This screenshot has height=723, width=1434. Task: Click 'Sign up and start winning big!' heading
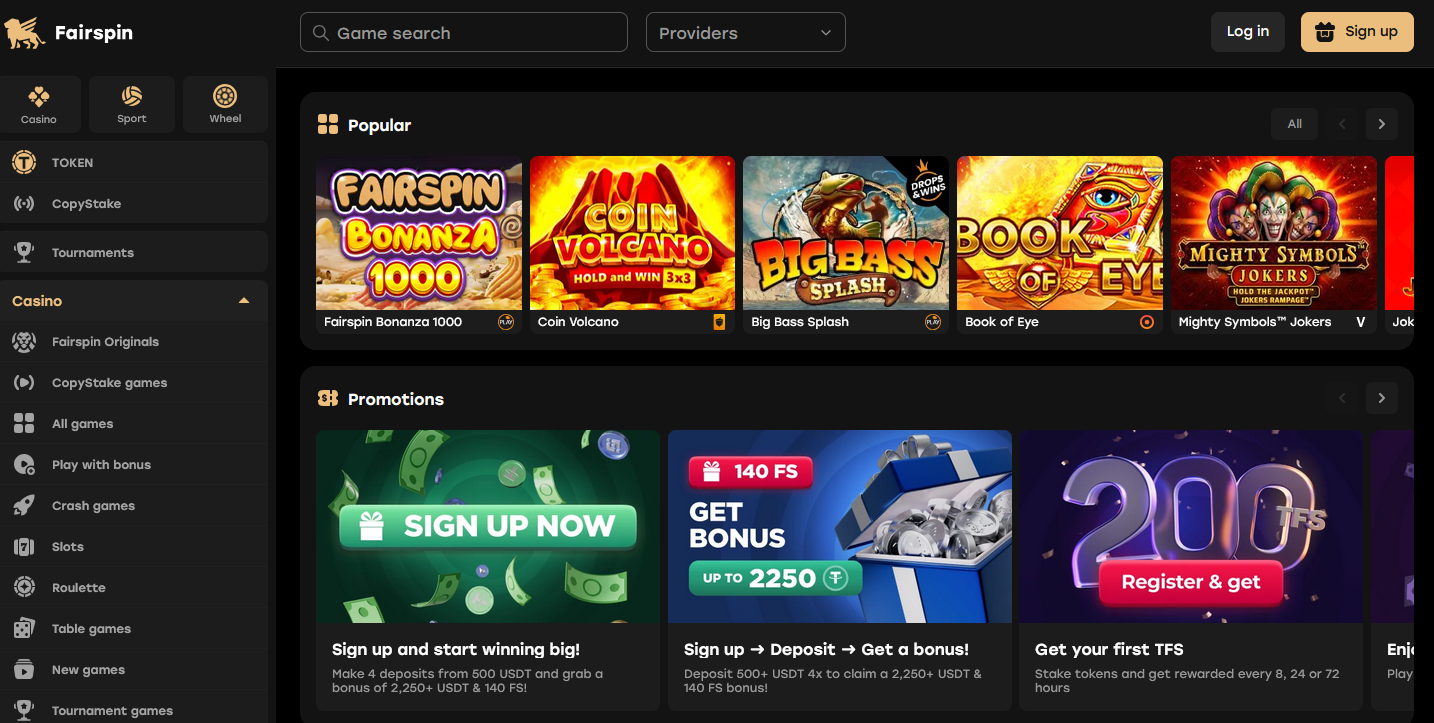click(456, 649)
